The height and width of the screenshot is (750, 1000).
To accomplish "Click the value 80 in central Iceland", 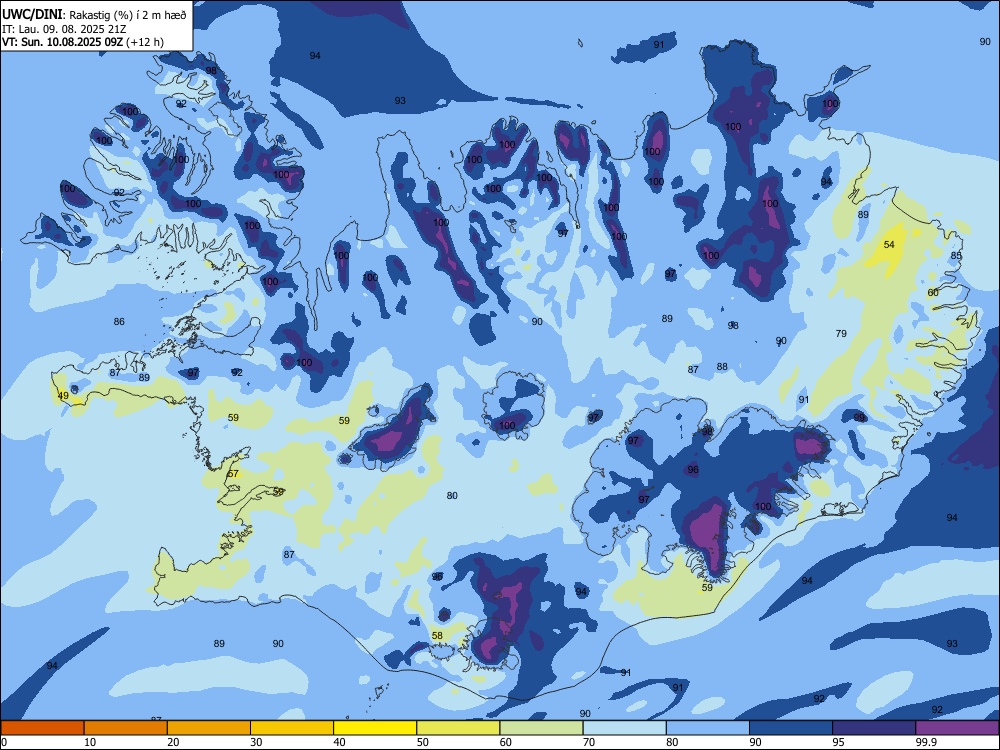I will tap(452, 495).
